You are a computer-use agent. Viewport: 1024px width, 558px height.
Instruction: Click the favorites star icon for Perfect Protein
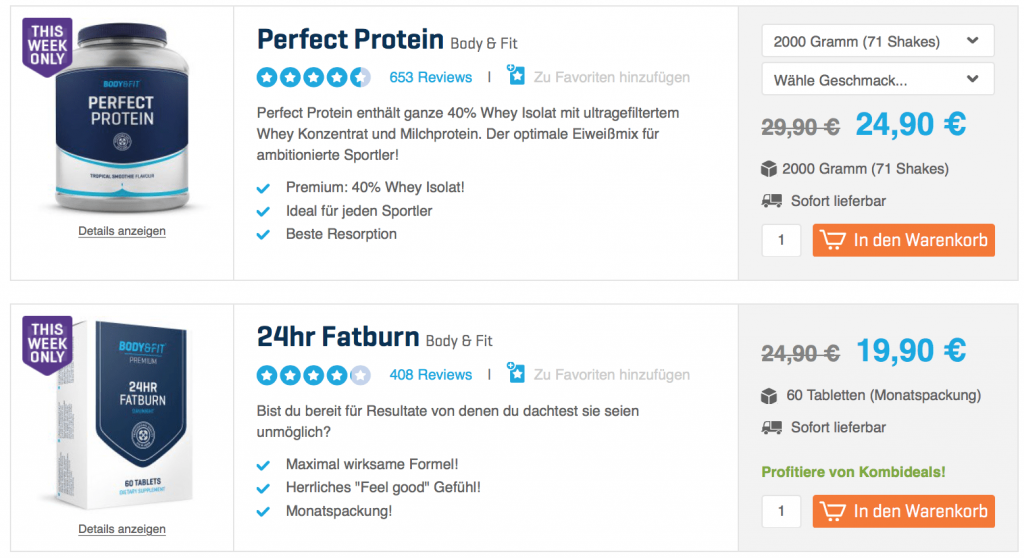click(x=516, y=76)
